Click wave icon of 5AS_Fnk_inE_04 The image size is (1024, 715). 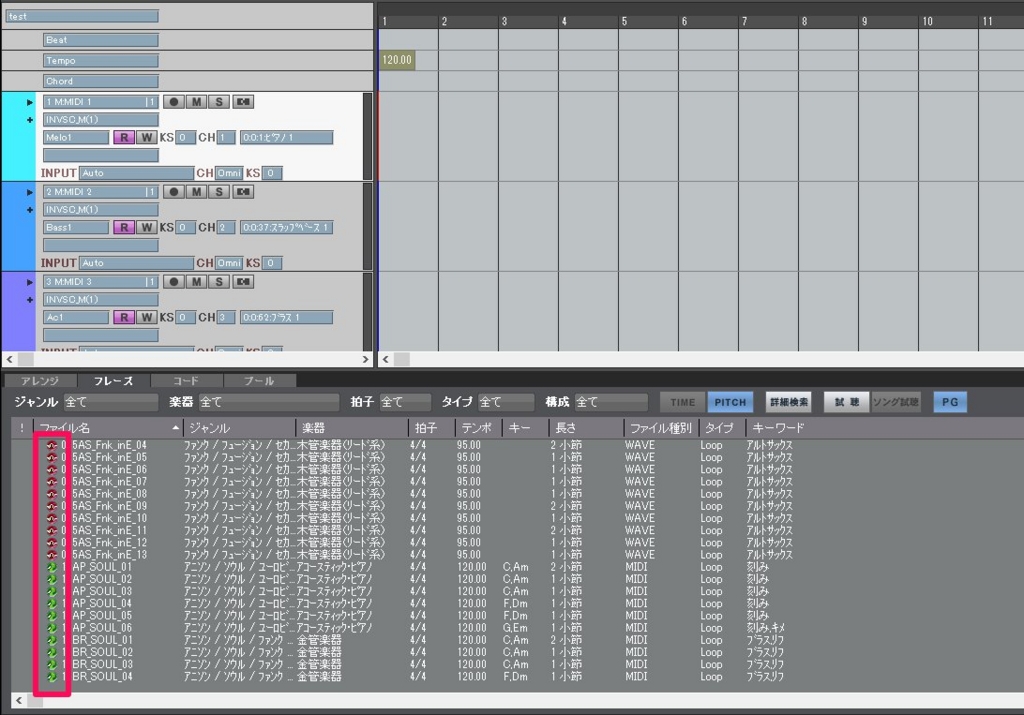(52, 445)
